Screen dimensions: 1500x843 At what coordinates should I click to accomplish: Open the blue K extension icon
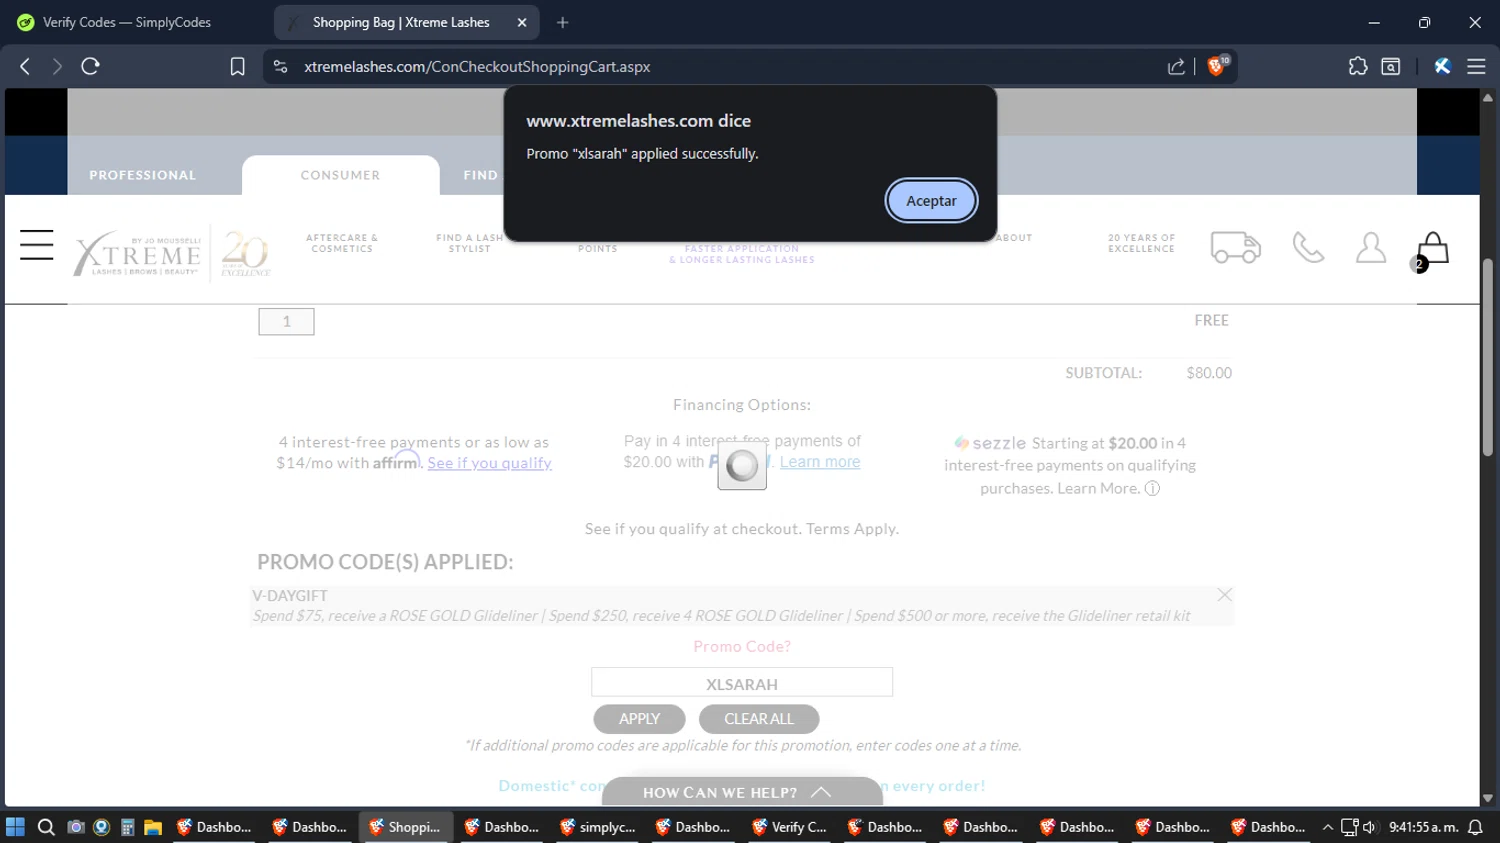tap(1442, 66)
